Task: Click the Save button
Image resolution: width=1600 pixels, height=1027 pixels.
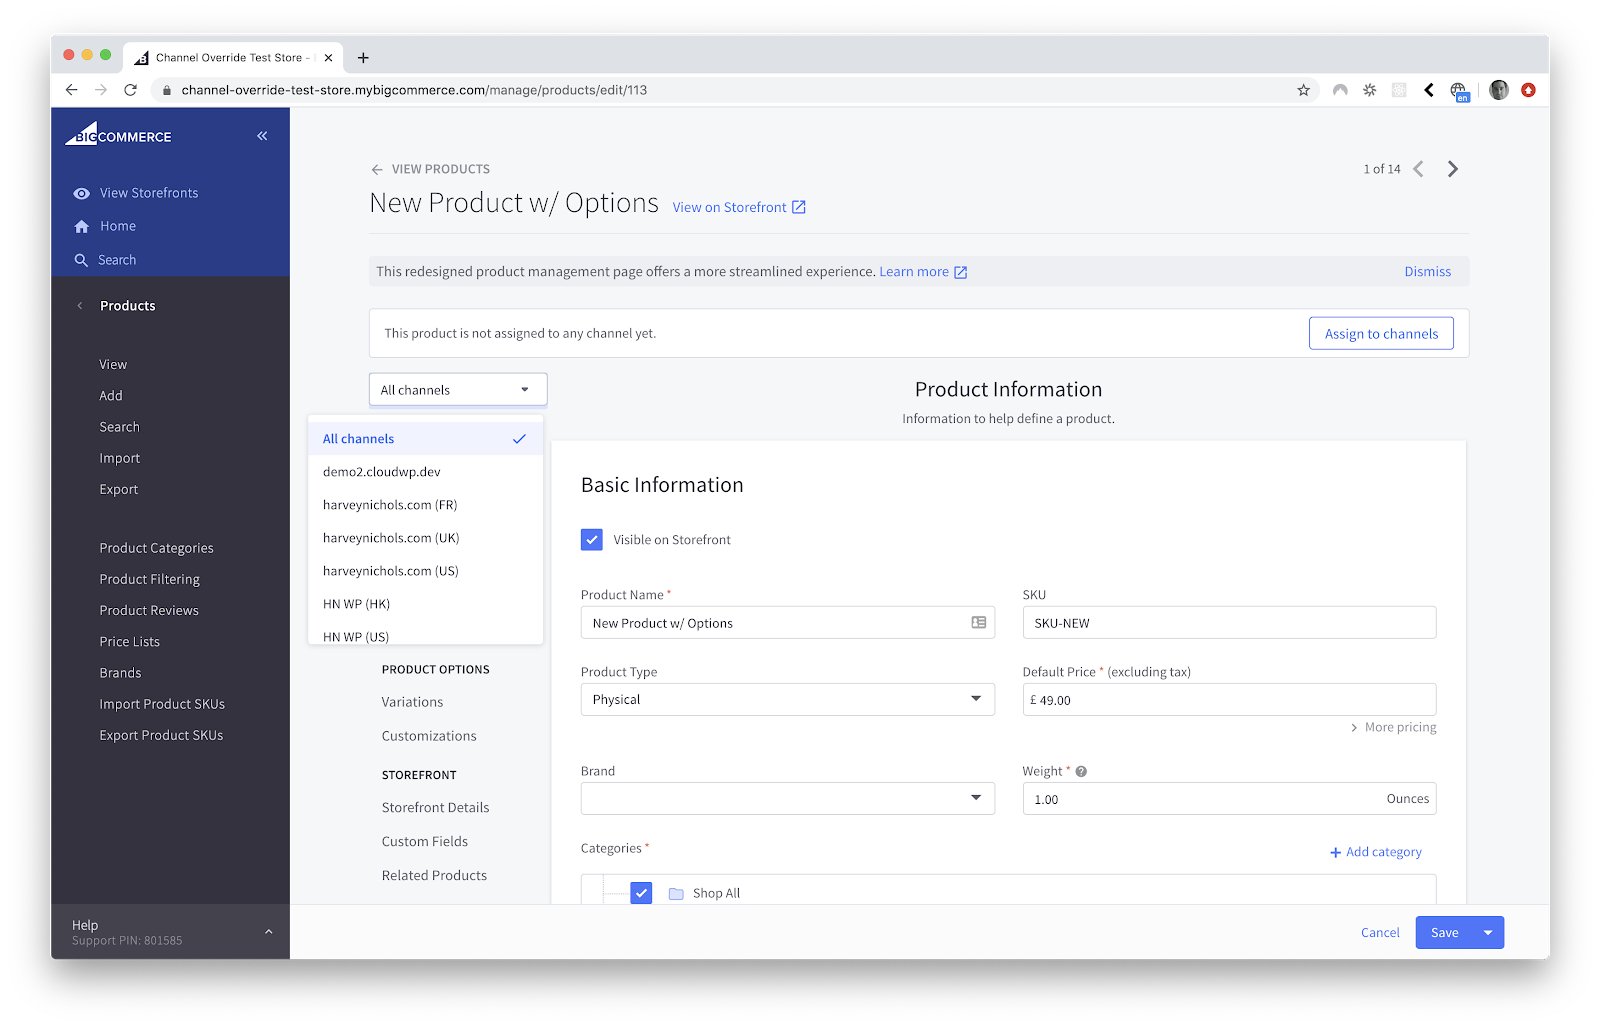Action: point(1444,933)
